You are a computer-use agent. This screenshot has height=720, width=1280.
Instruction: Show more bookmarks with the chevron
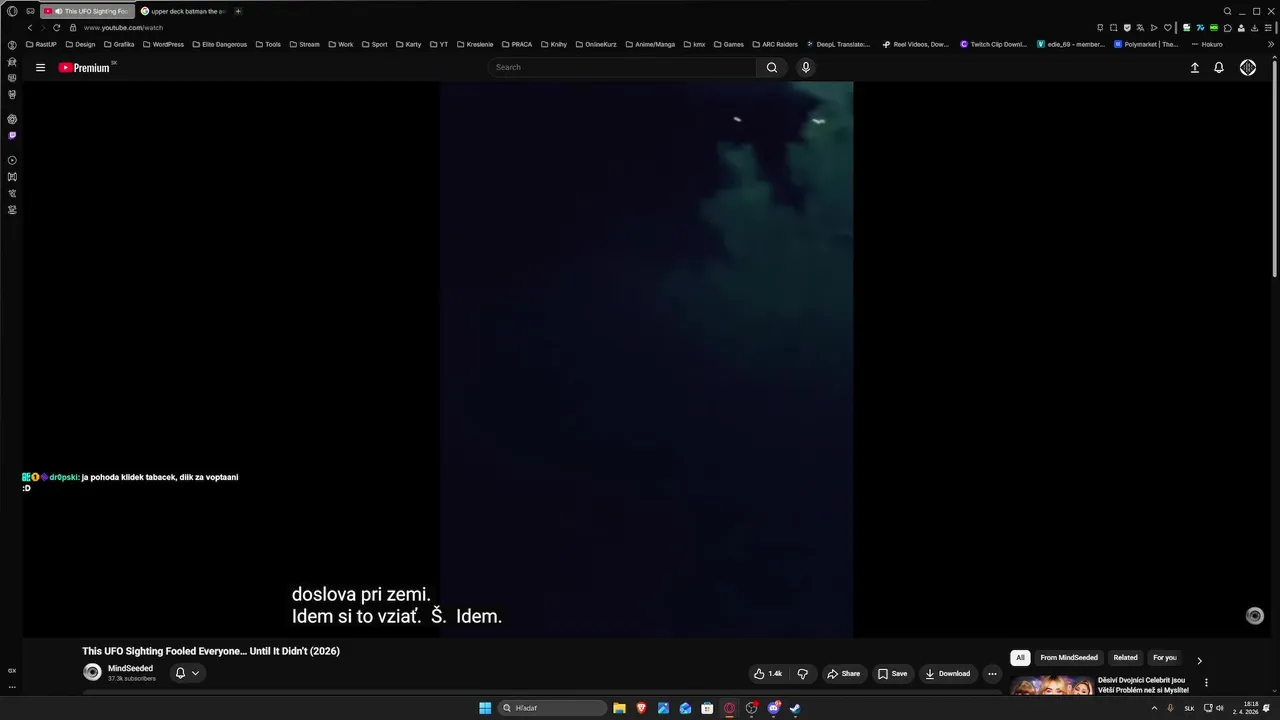point(1271,44)
